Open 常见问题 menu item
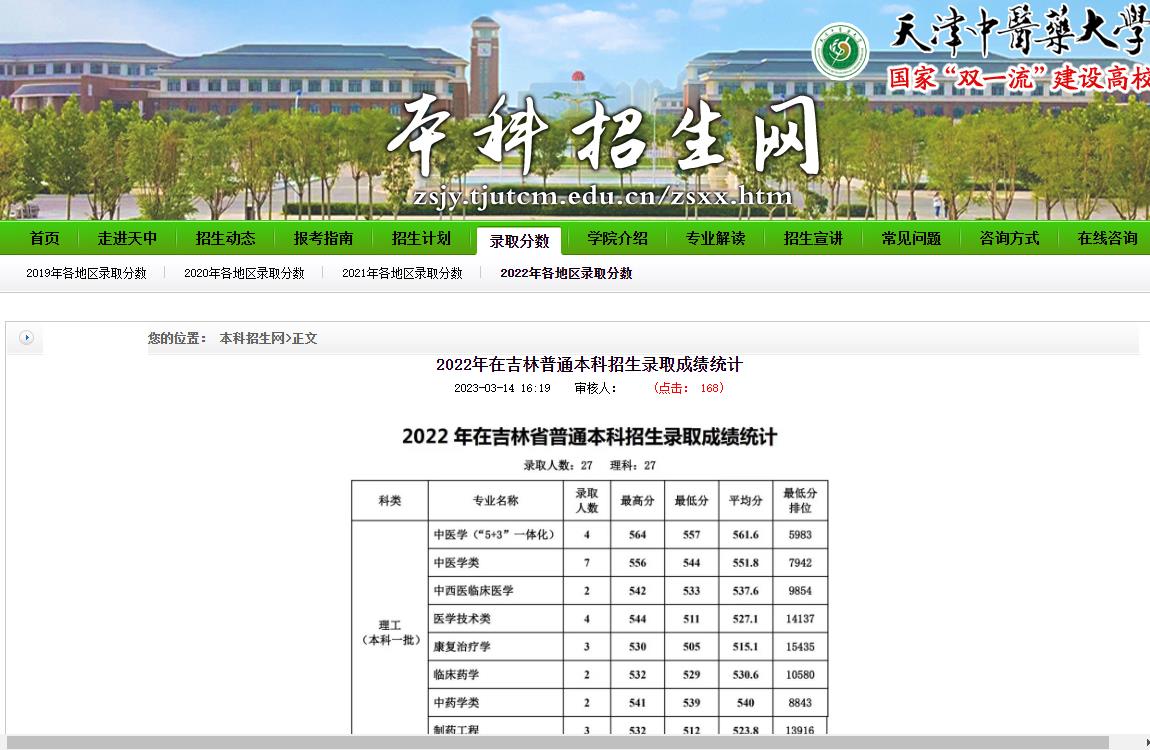 pyautogui.click(x=912, y=238)
